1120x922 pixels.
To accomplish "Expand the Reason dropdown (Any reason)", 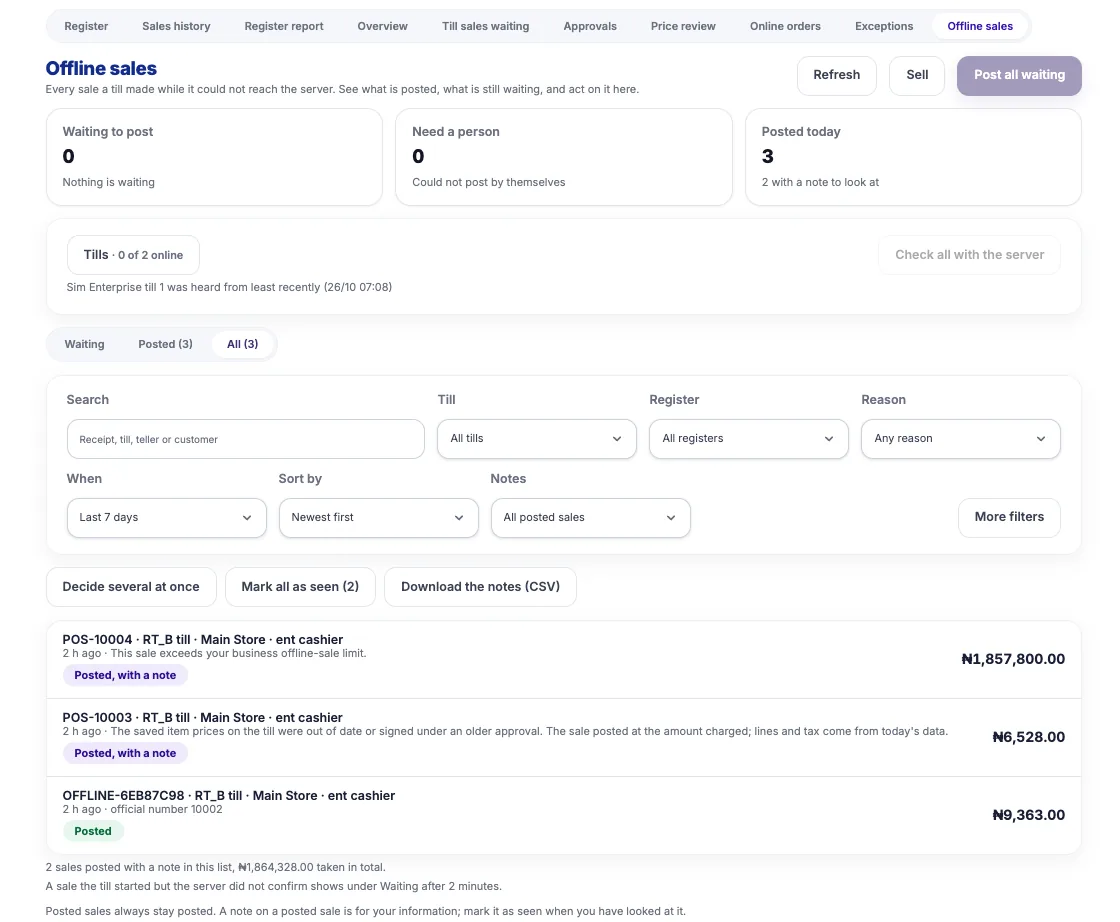I will pos(961,439).
